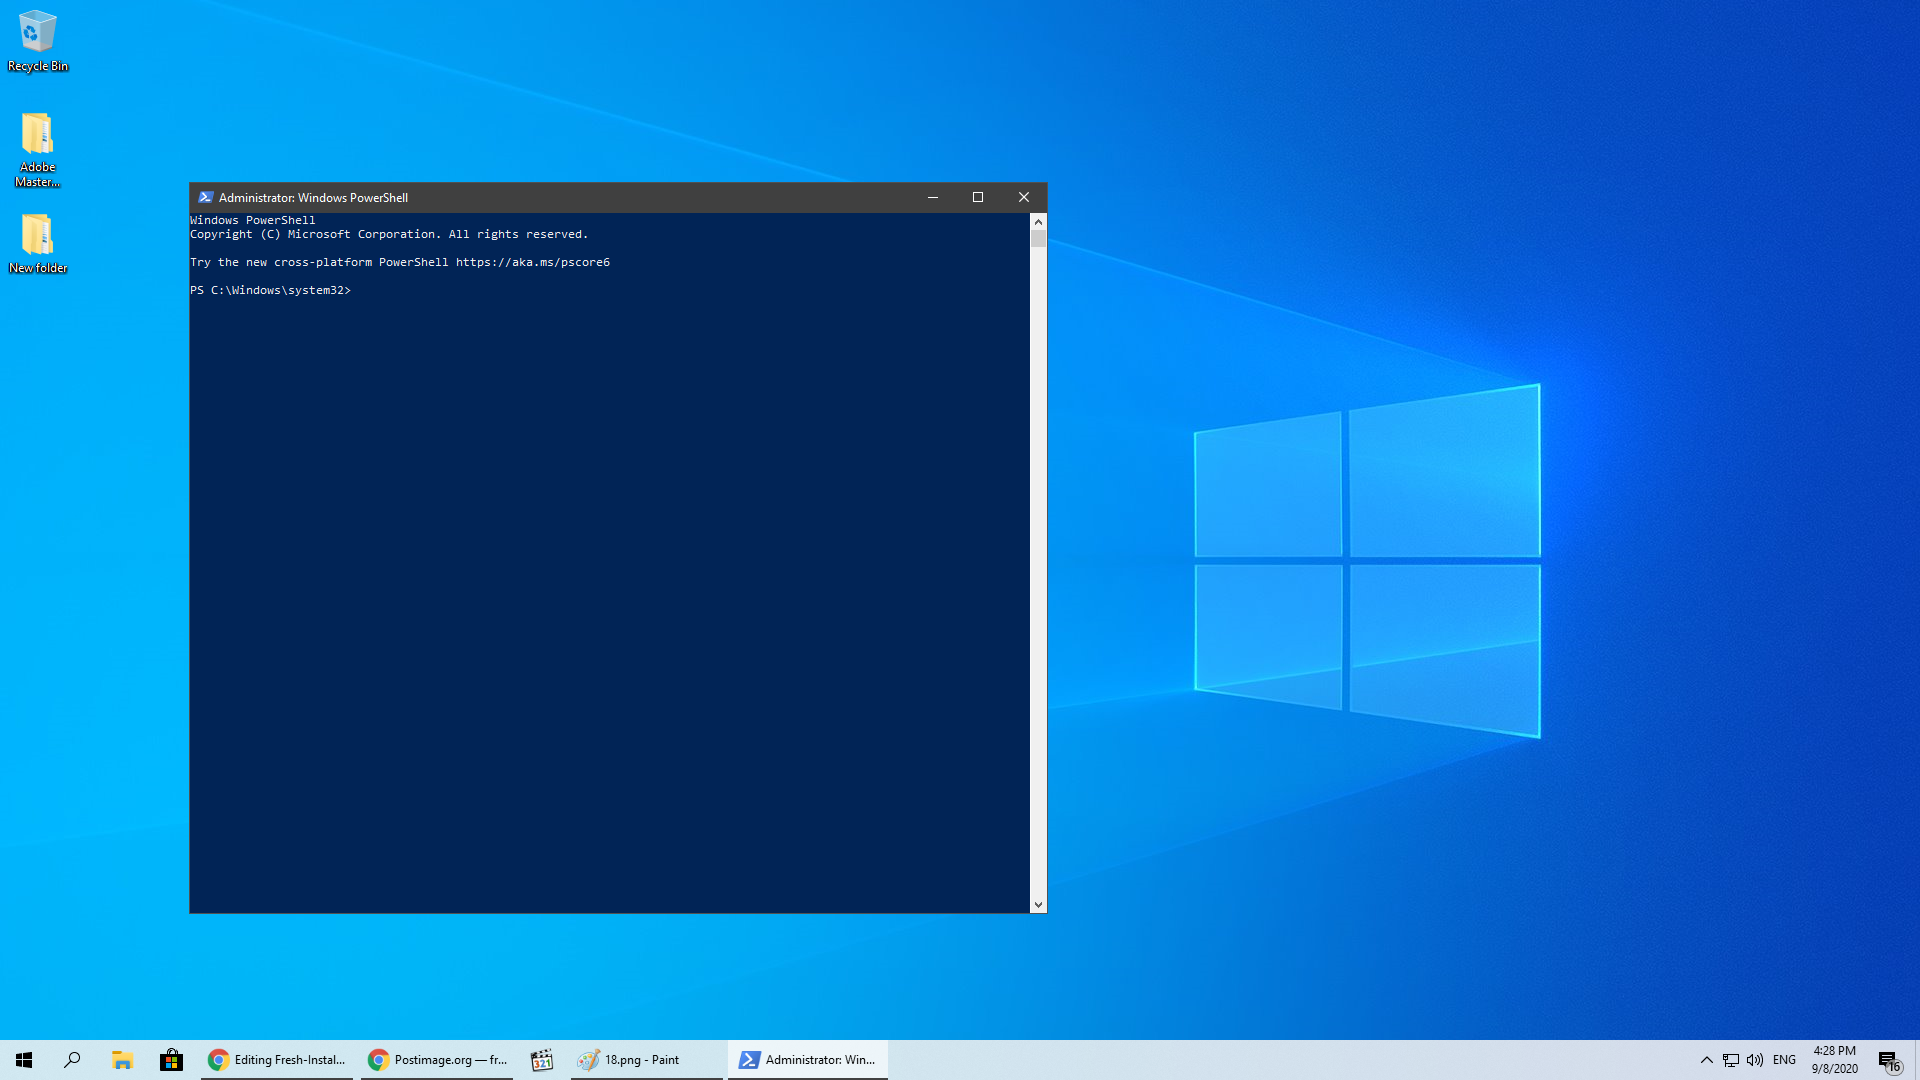Click the Administrator PowerShell taskbar button
The height and width of the screenshot is (1080, 1920).
pos(807,1060)
